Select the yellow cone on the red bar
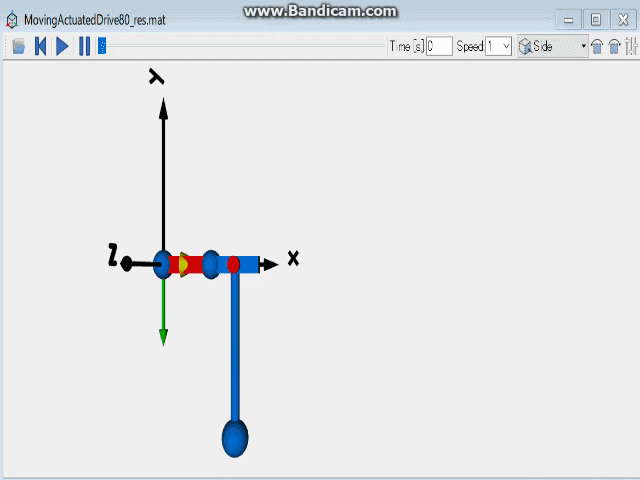The image size is (640, 480). click(185, 264)
